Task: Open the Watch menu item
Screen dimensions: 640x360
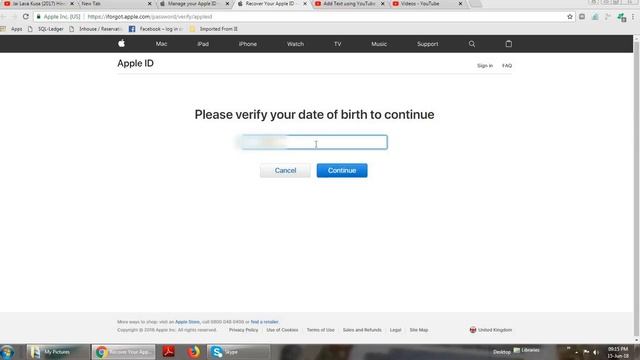Action: coord(295,44)
